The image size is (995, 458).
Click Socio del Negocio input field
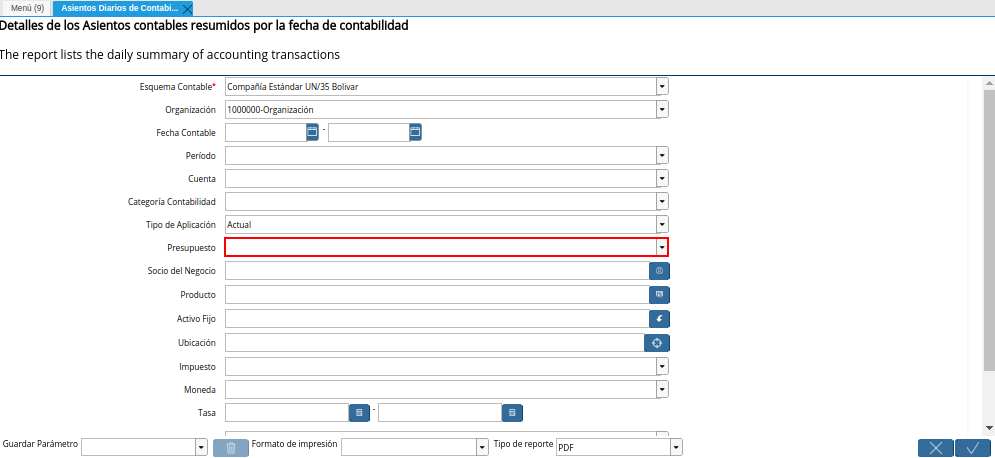point(437,271)
